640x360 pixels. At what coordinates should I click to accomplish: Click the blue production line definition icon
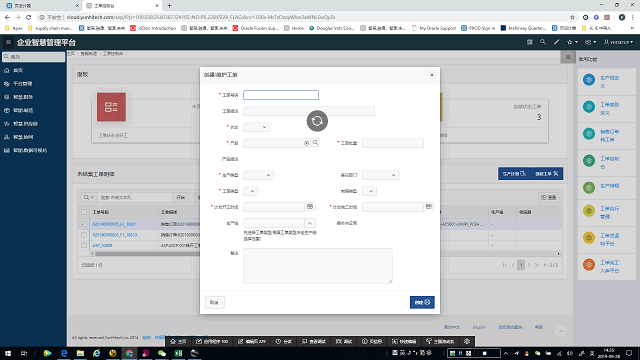[589, 80]
